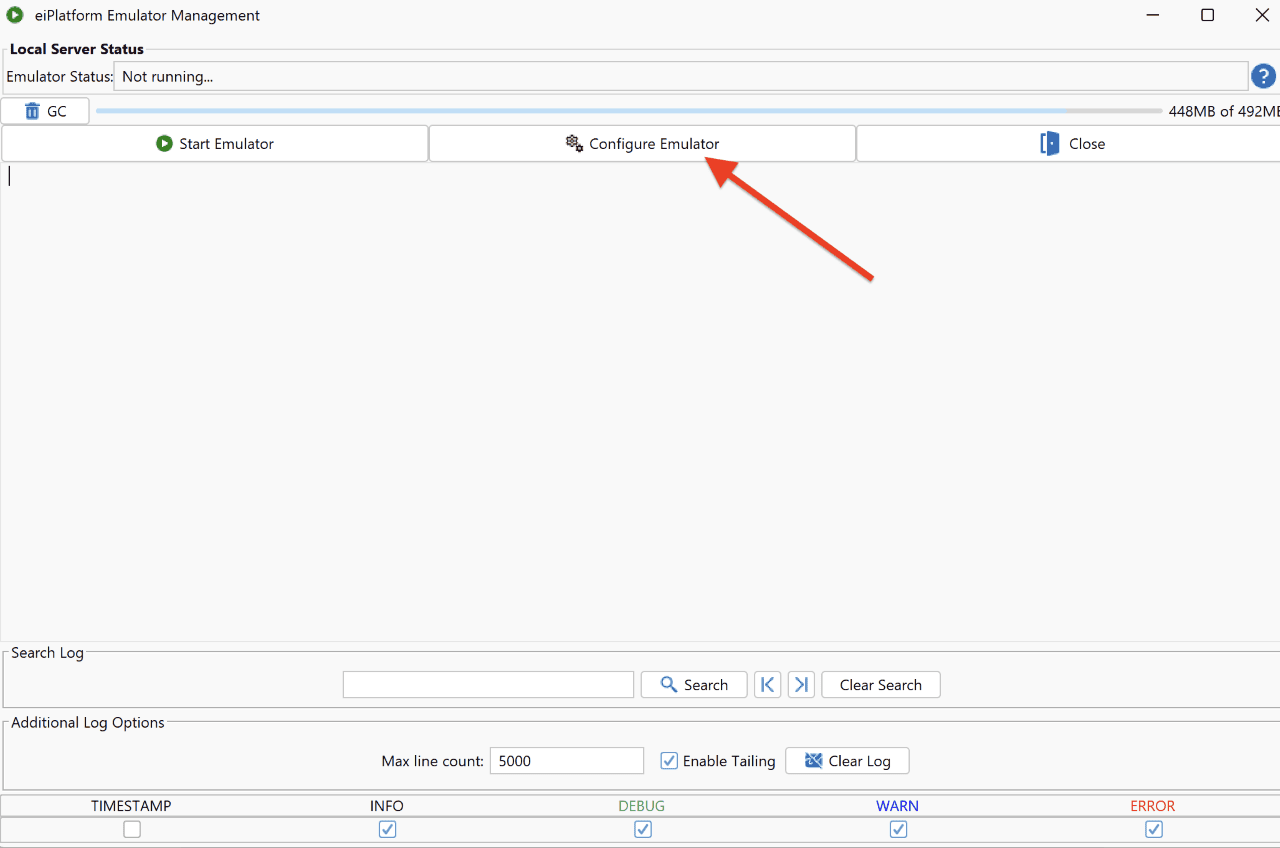Toggle the Enable Tailing checkbox
This screenshot has height=848, width=1280.
tap(670, 761)
